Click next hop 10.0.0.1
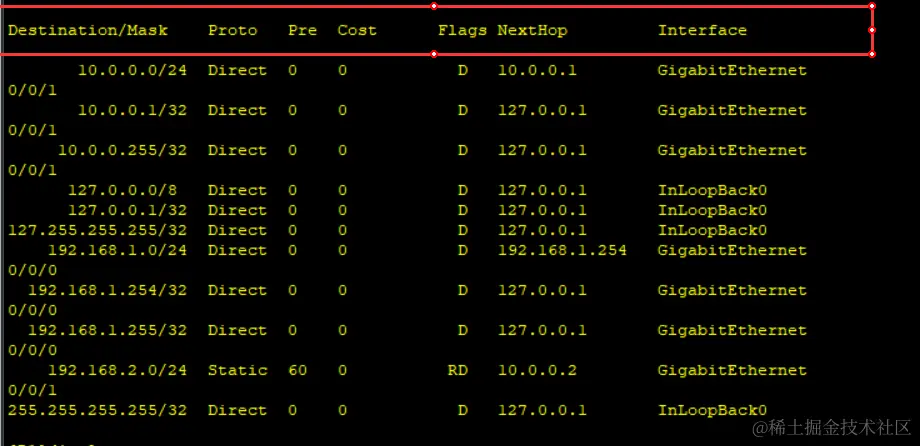Image resolution: width=920 pixels, height=446 pixels. point(537,70)
